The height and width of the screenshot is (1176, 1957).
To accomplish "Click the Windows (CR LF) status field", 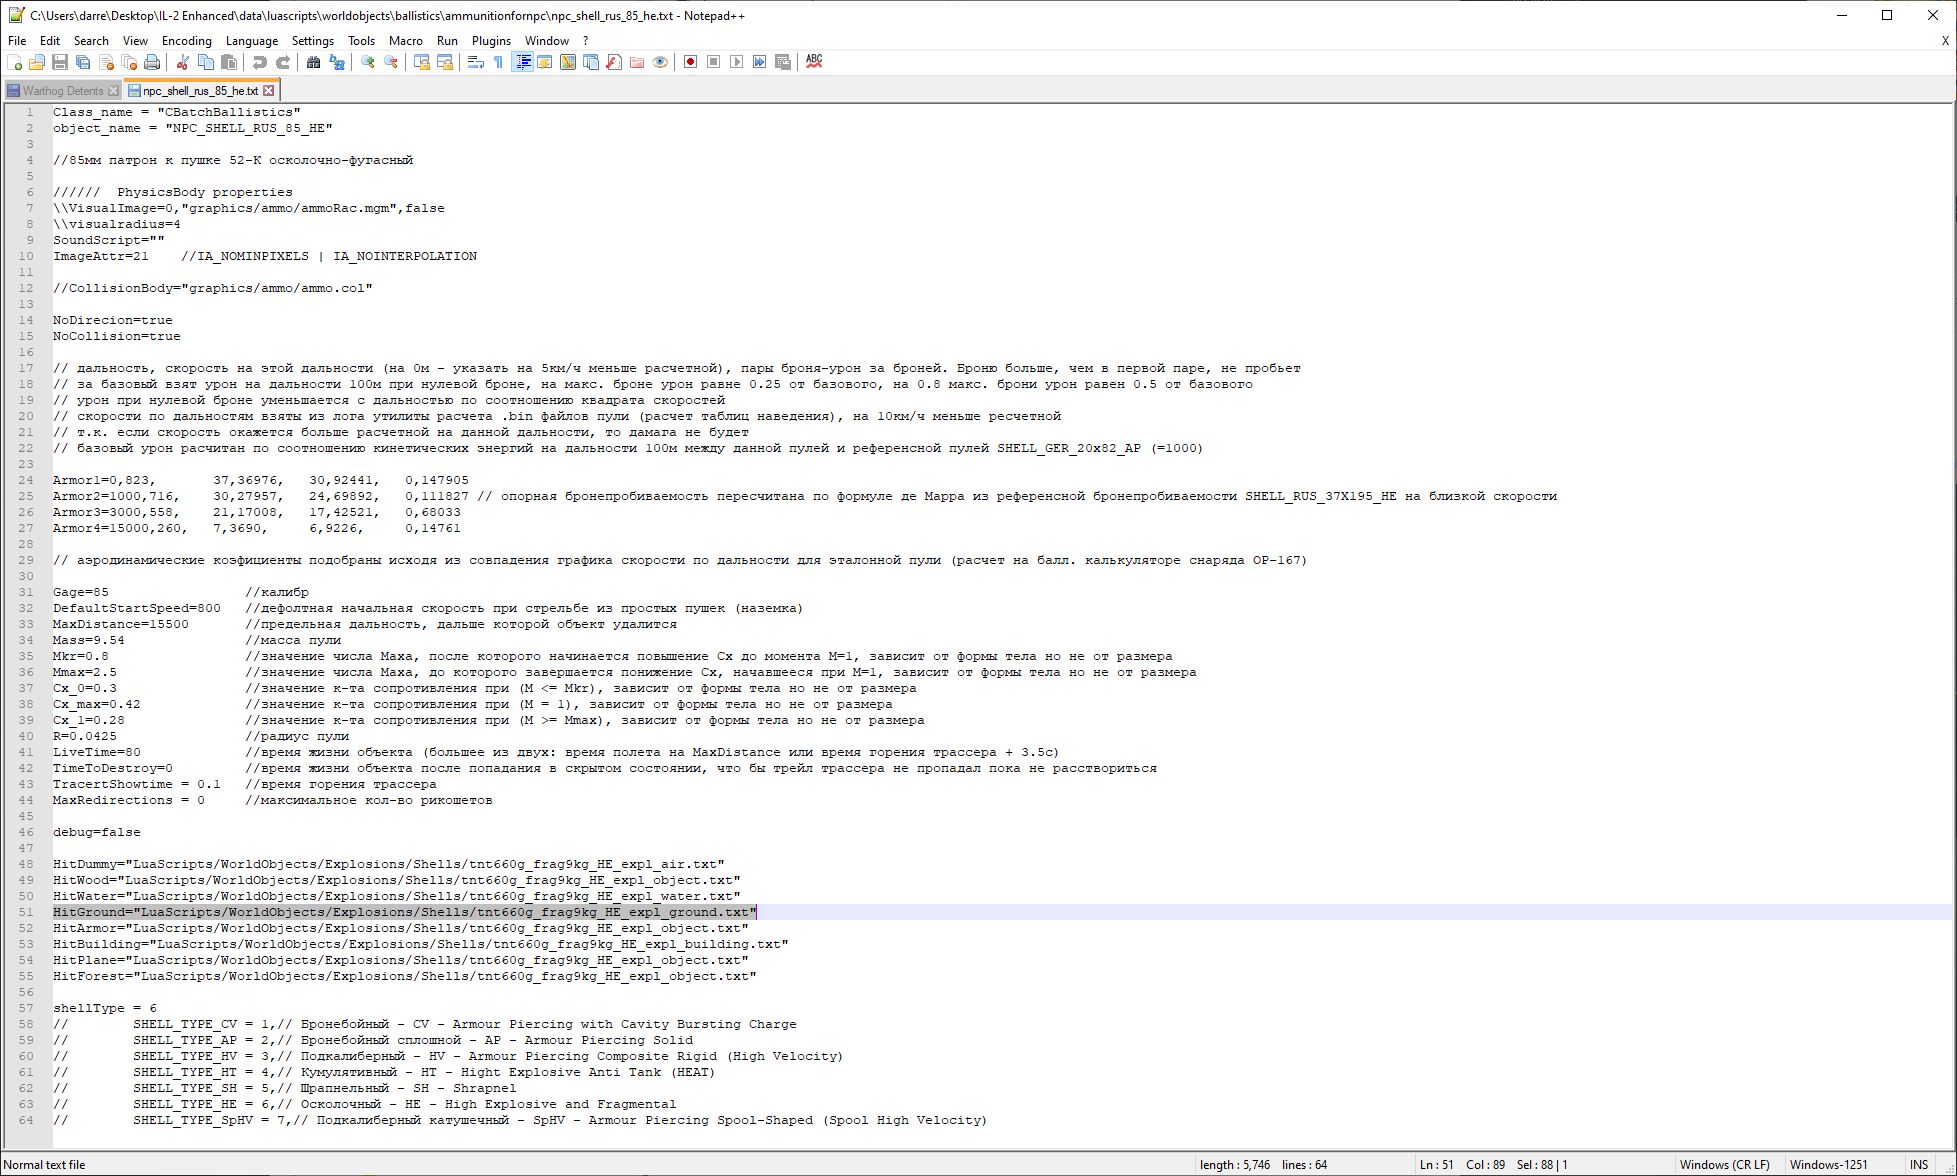I will 1724,1165.
